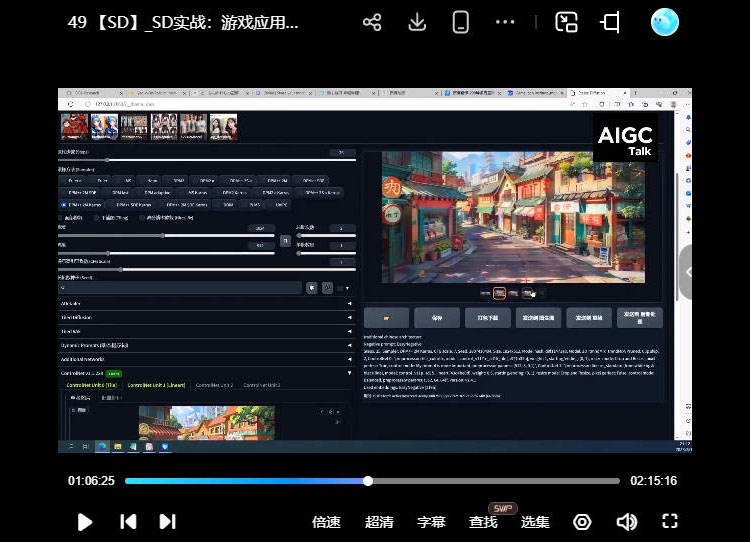Download the video using the download icon
The image size is (750, 542).
point(418,22)
